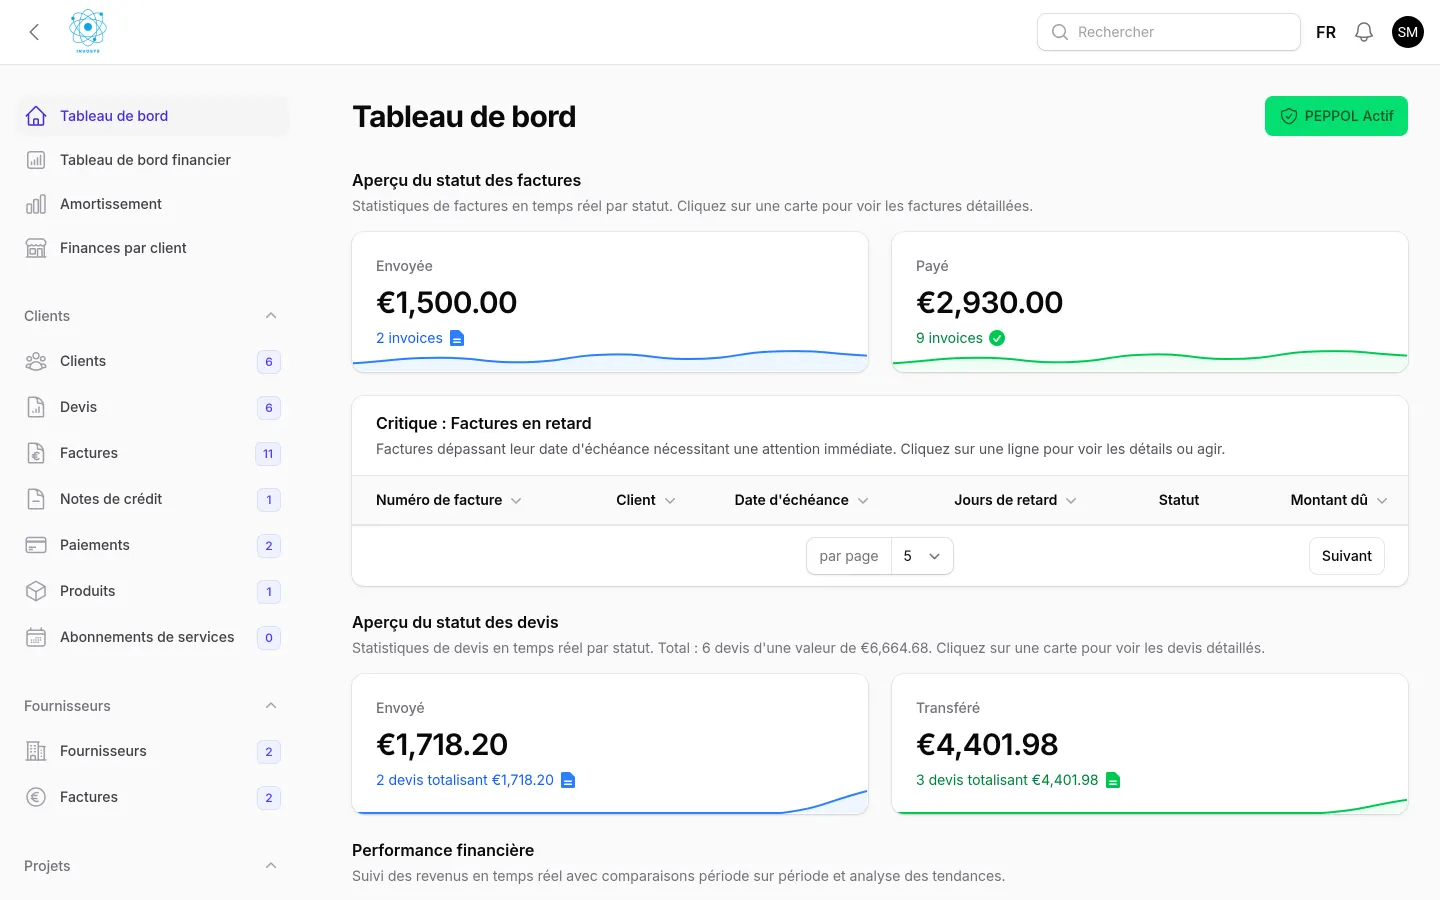This screenshot has height=900, width=1440.
Task: Collapse the Fournisseurs sidebar section
Action: 271,706
